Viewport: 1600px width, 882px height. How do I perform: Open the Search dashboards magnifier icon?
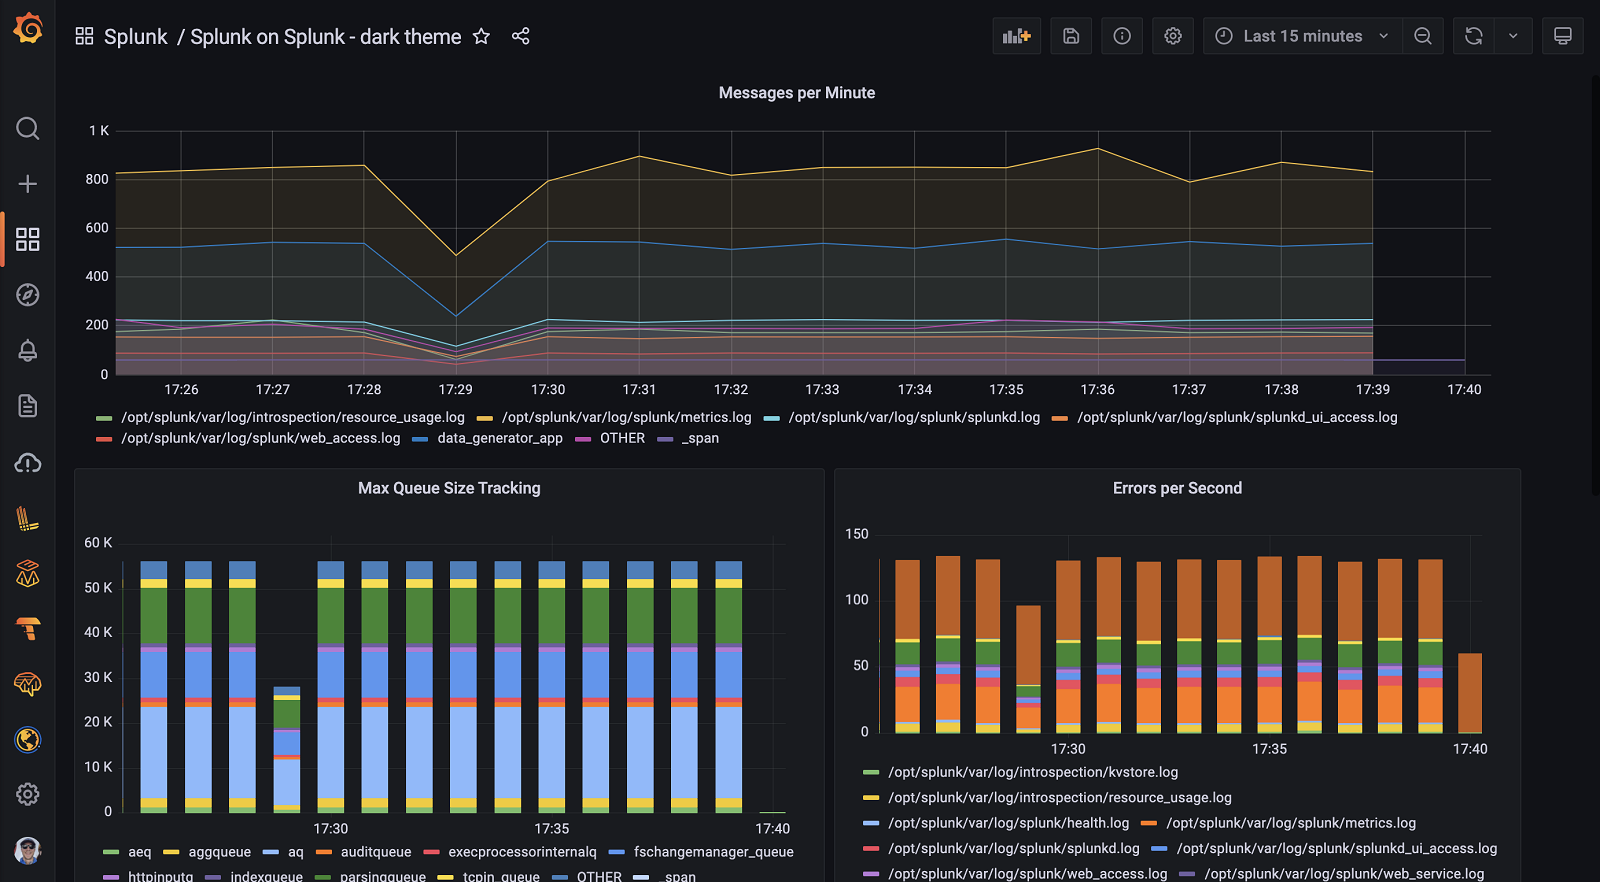pyautogui.click(x=28, y=128)
